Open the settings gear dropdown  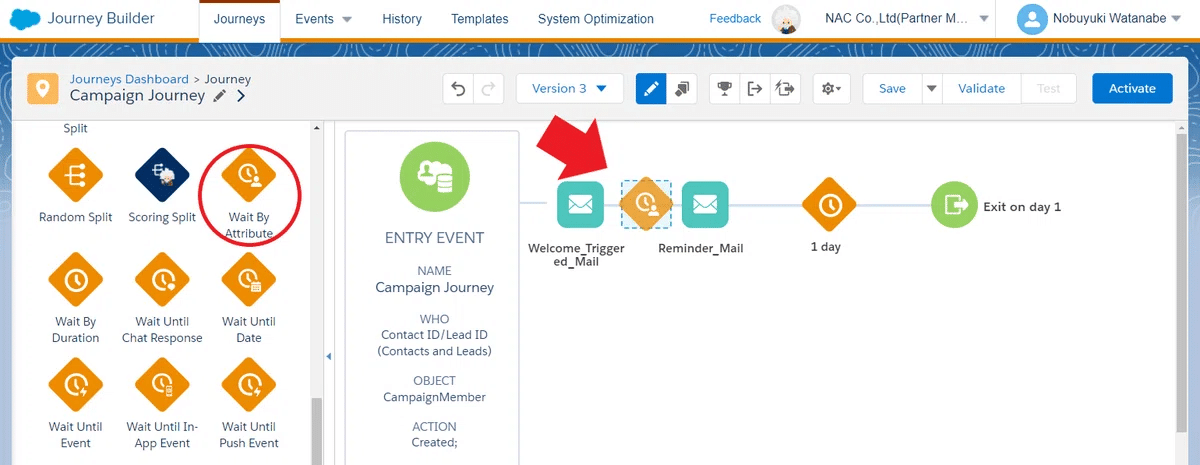tap(831, 88)
